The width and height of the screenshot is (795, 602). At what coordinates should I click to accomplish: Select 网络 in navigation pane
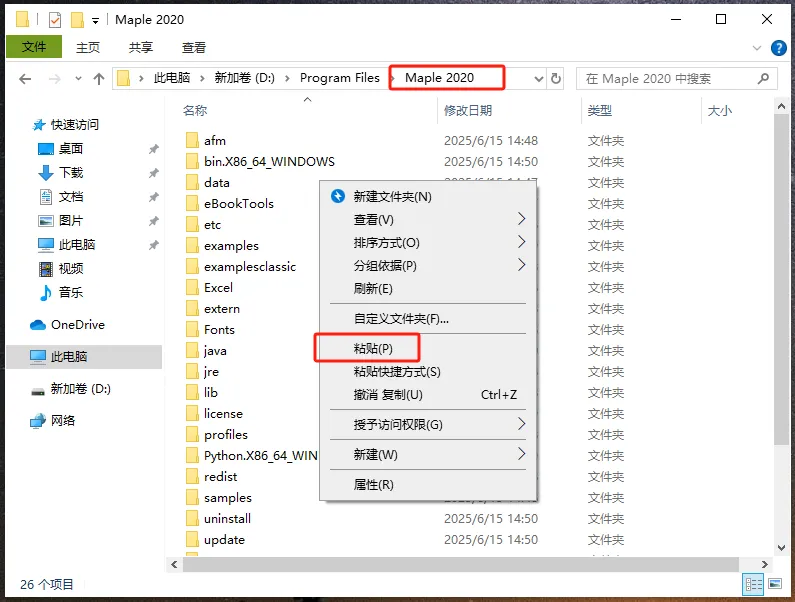[x=62, y=420]
